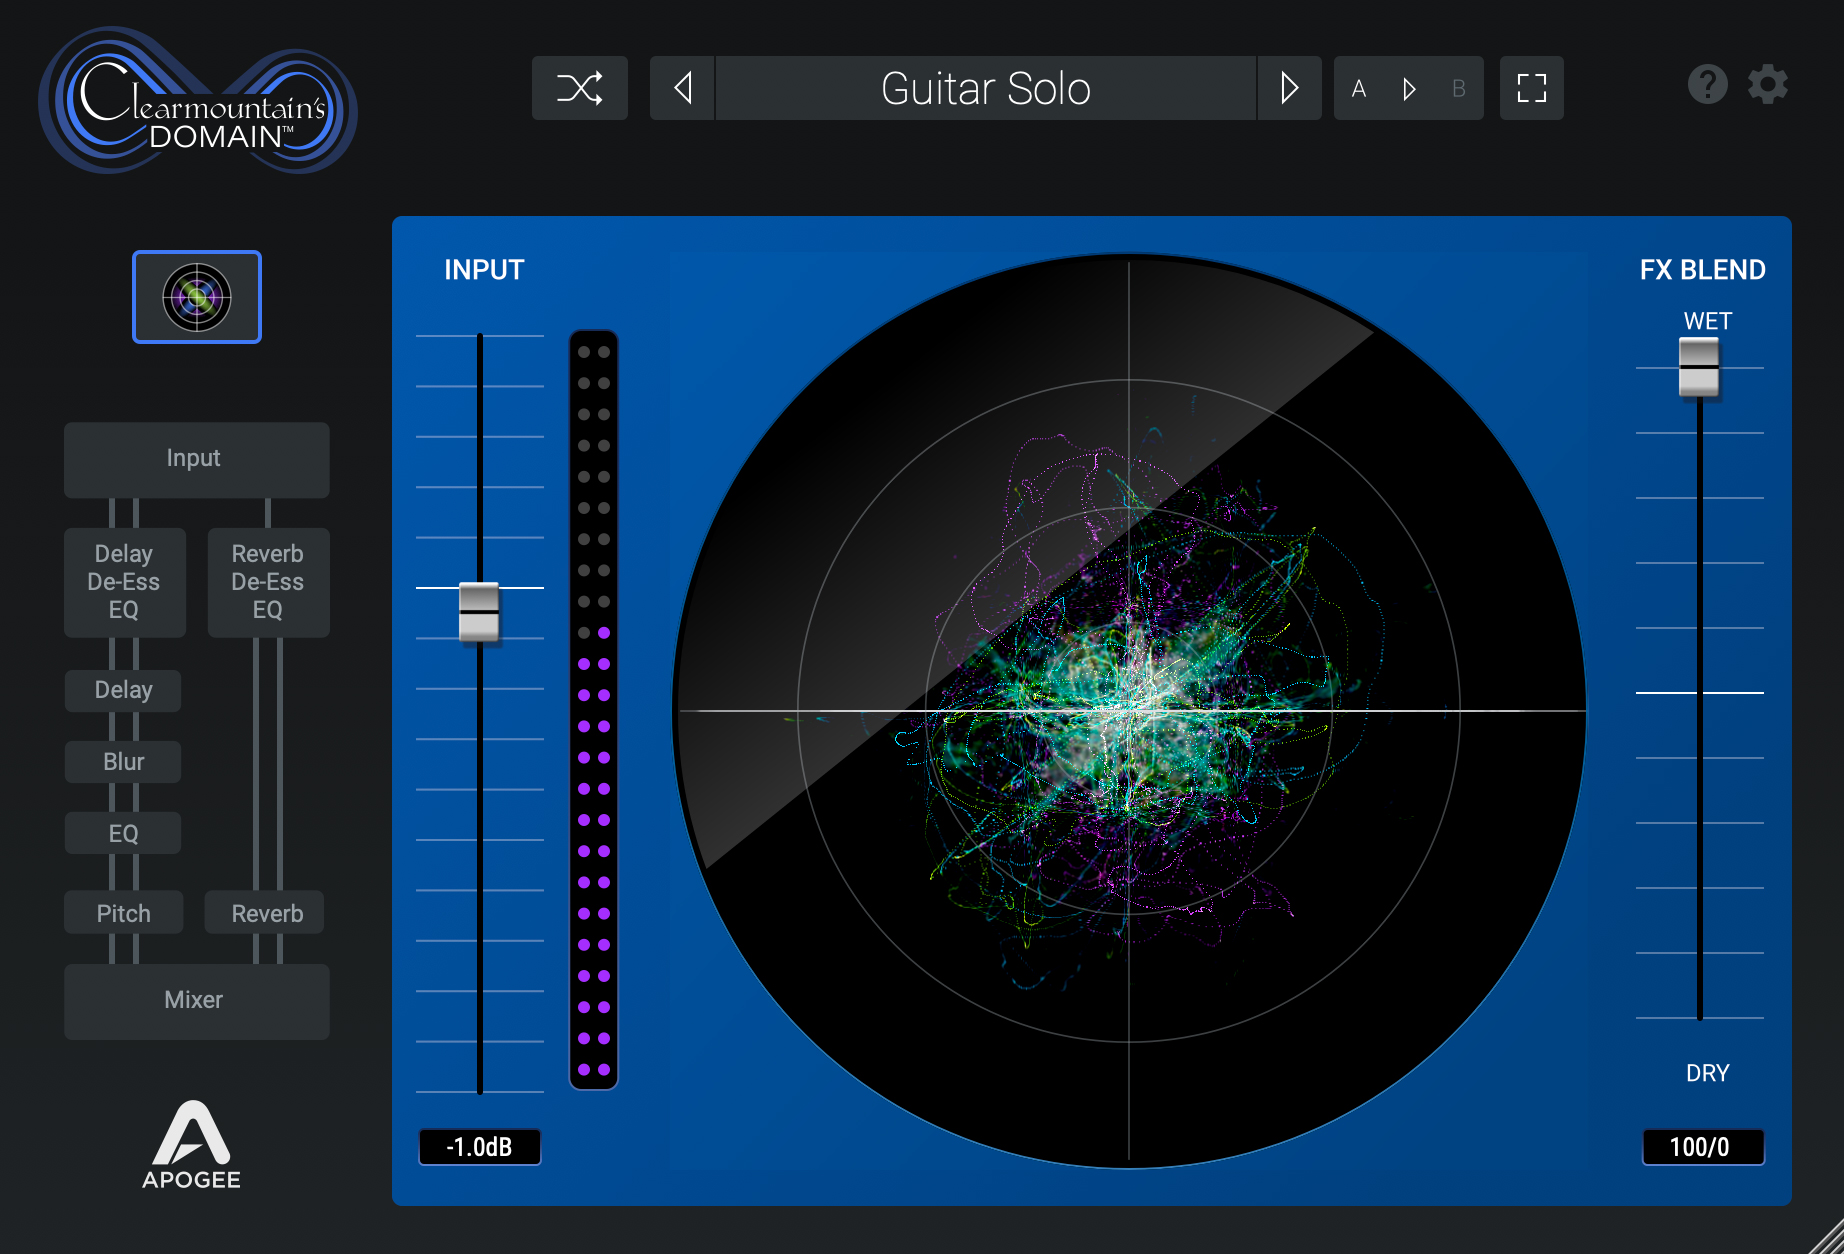This screenshot has width=1844, height=1254.
Task: Click the -1.0dB input value readout
Action: (x=479, y=1147)
